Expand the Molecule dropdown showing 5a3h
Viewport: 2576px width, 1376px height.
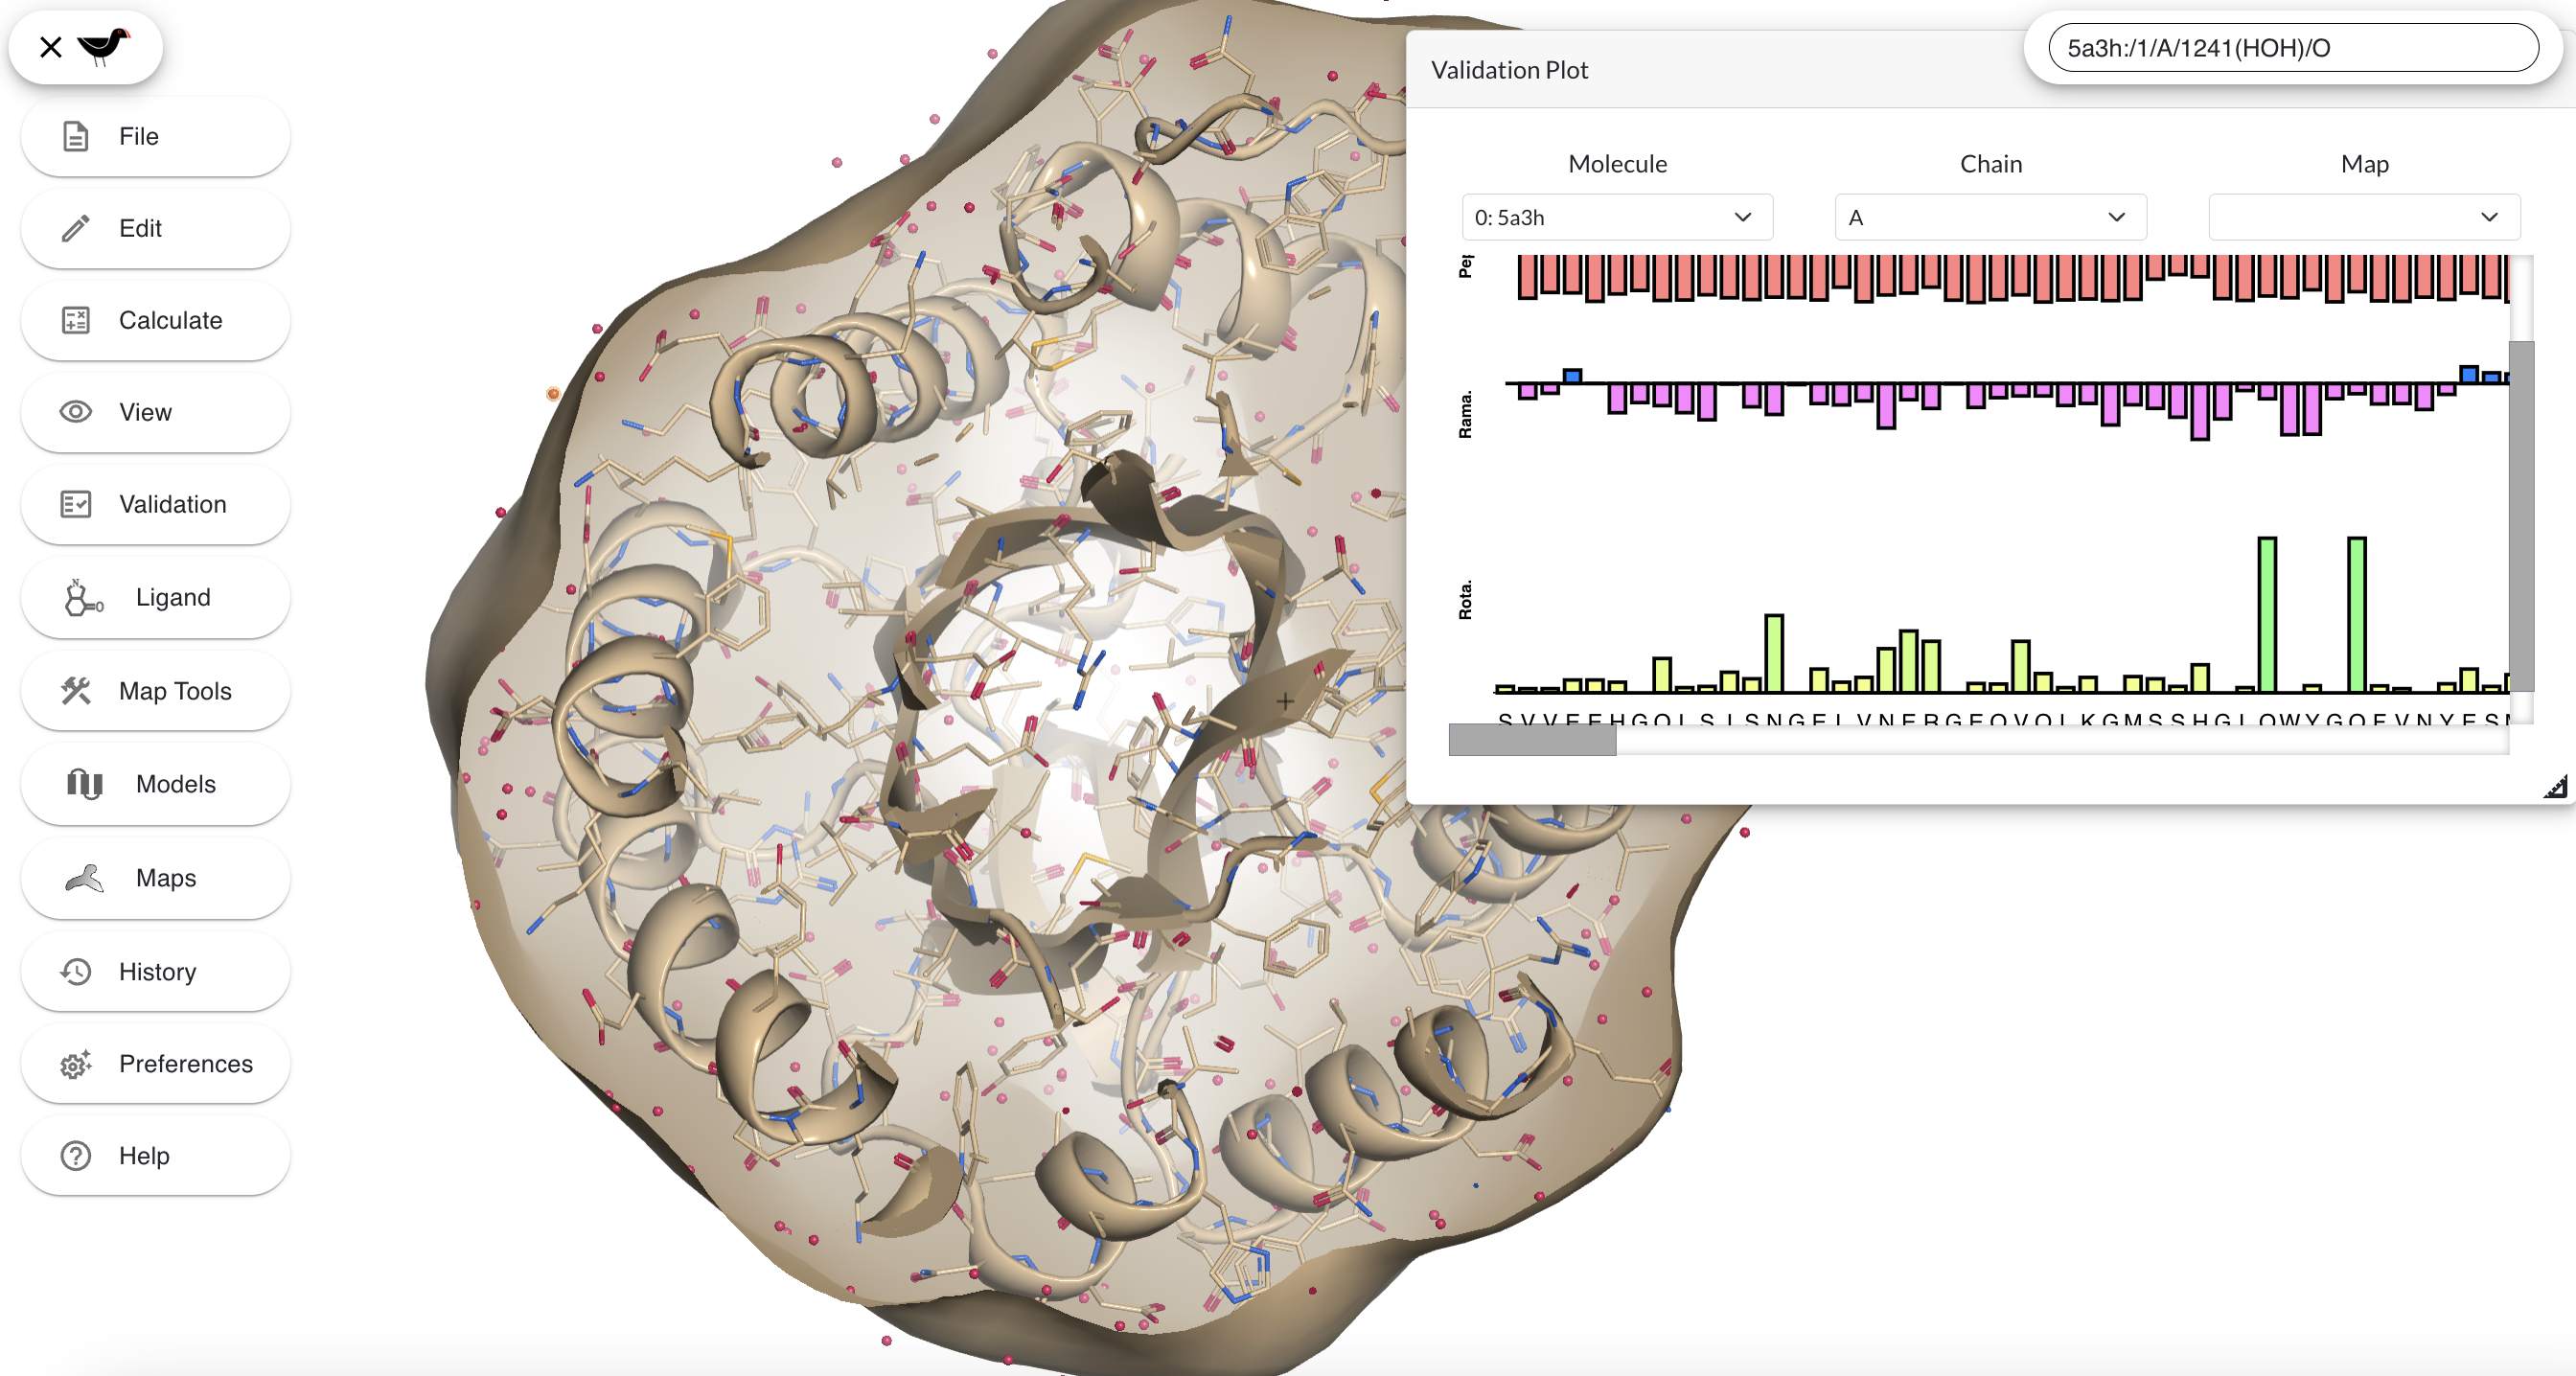(1616, 217)
